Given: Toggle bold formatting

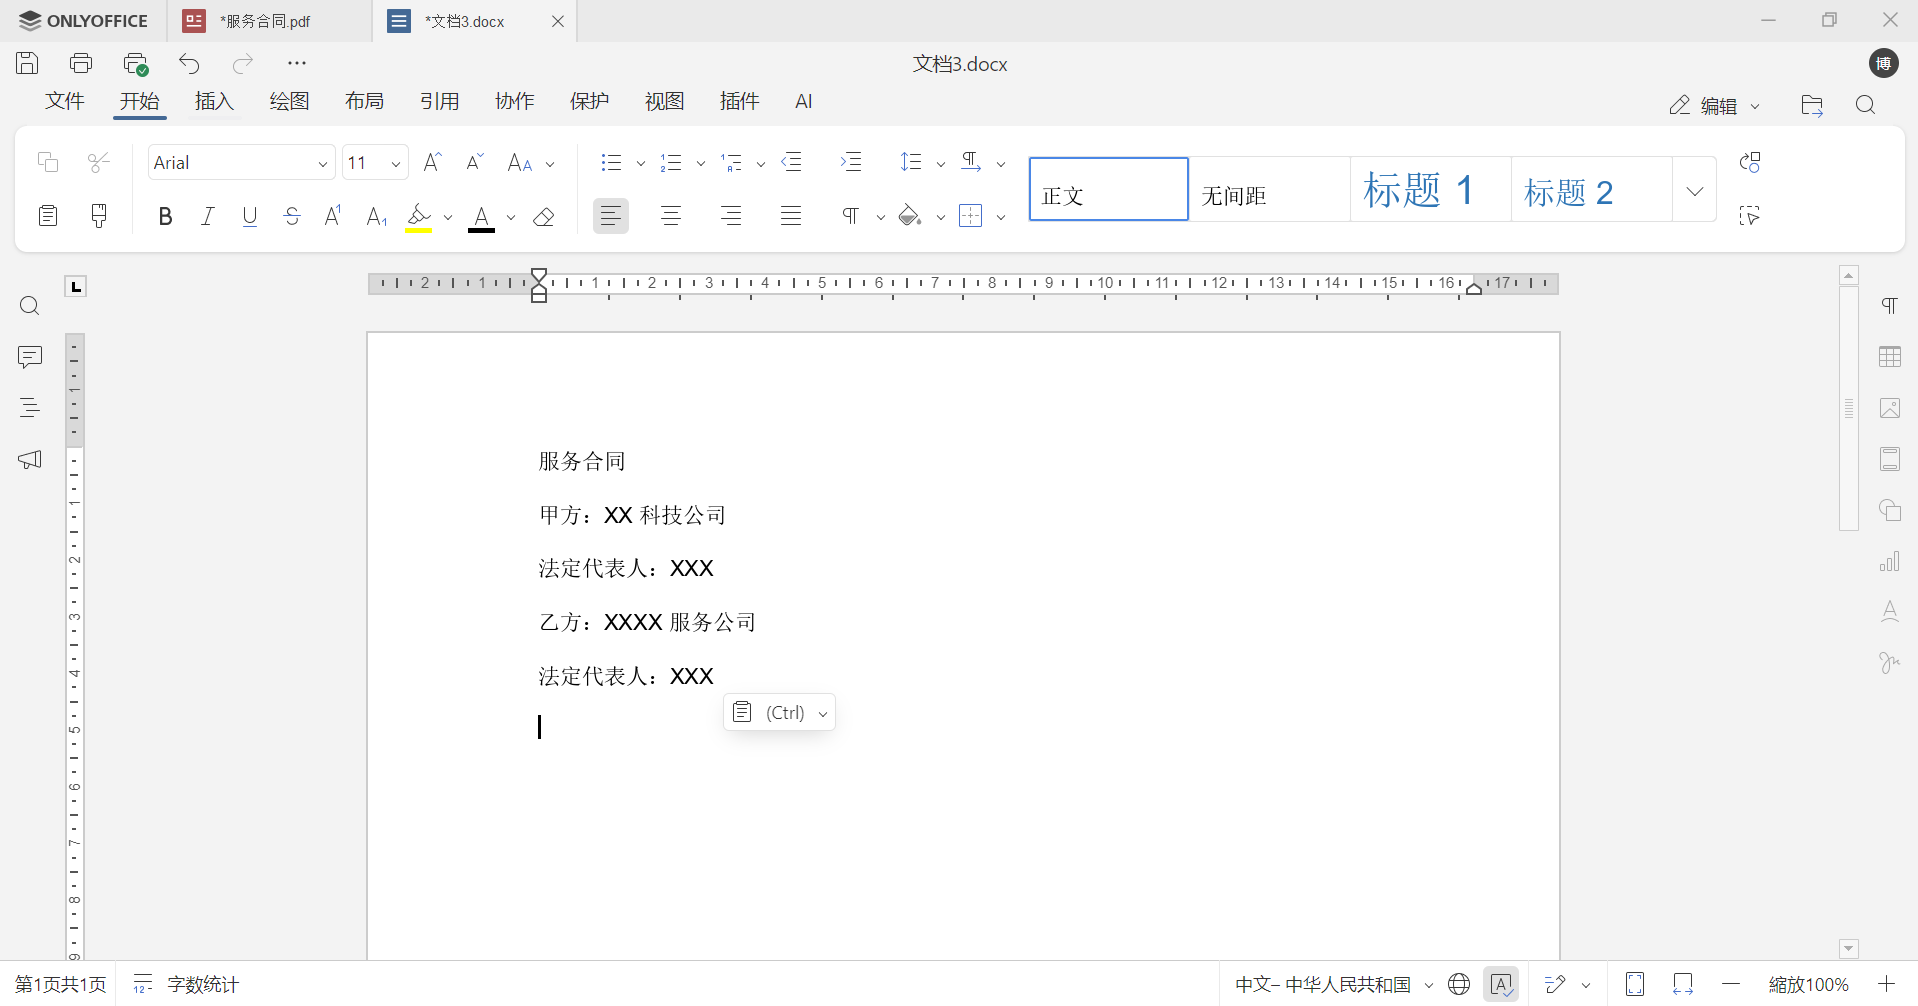Looking at the screenshot, I should point(165,215).
